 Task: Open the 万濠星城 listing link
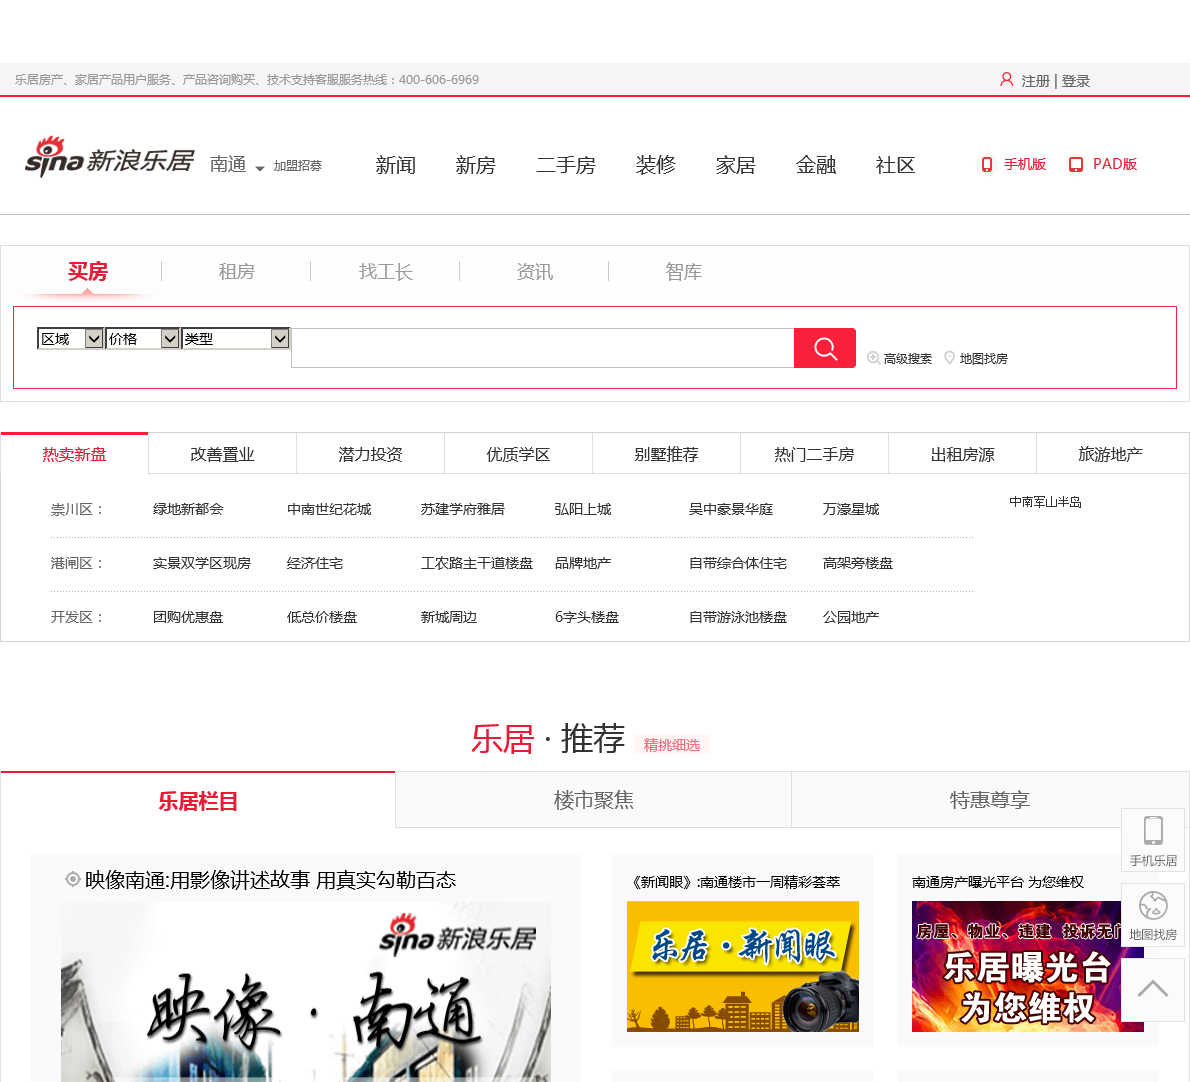851,509
